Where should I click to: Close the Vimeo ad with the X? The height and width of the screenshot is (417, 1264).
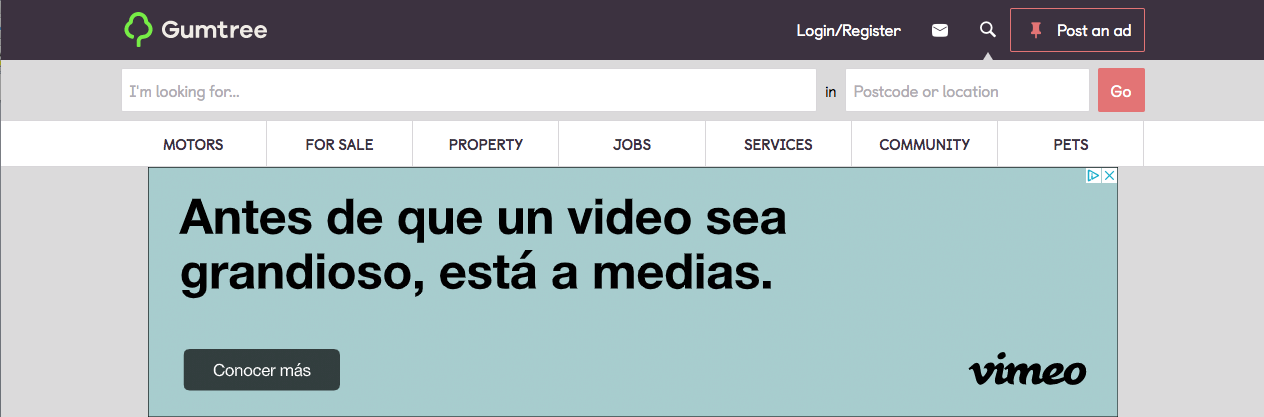1109,175
